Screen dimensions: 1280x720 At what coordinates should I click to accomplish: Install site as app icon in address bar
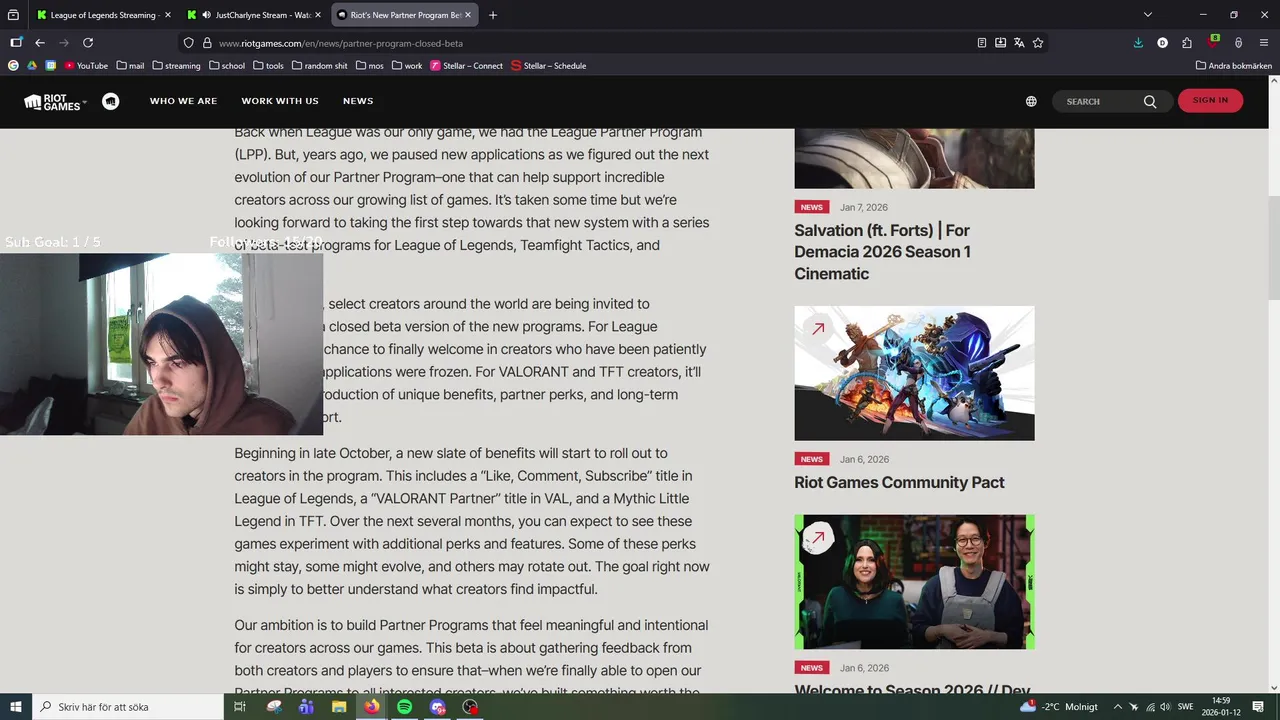1000,43
